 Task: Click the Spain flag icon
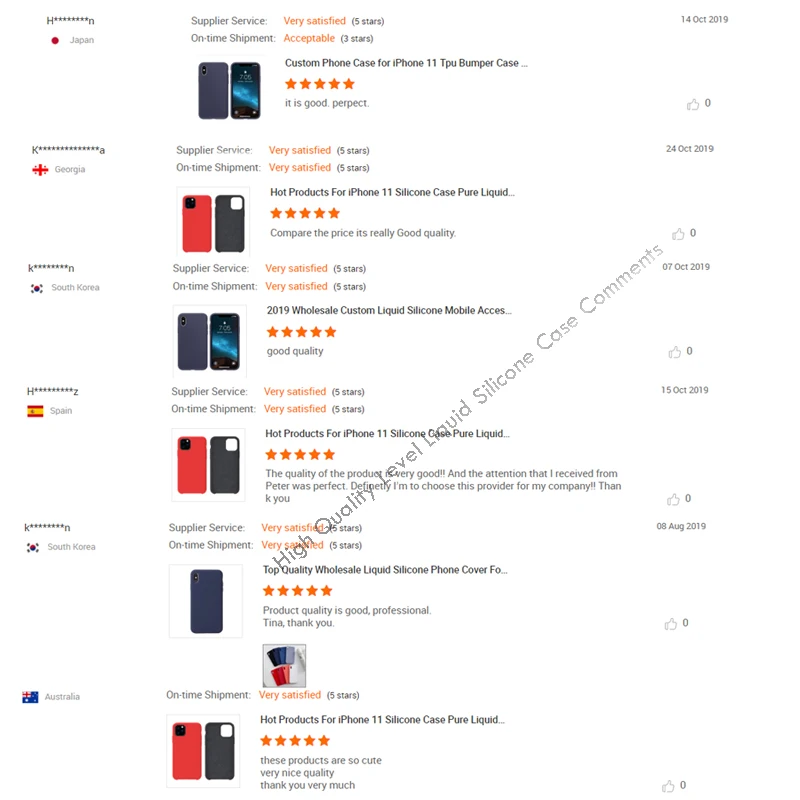click(x=35, y=411)
